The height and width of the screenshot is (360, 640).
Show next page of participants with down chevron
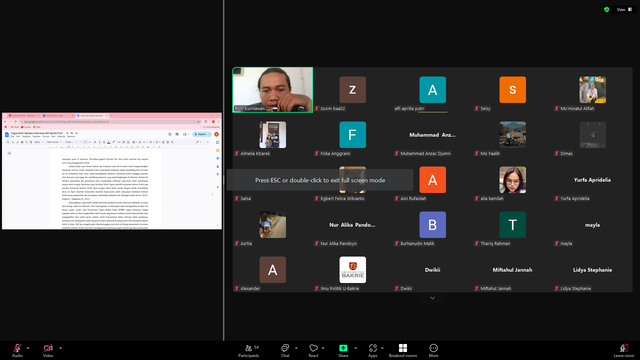click(433, 298)
